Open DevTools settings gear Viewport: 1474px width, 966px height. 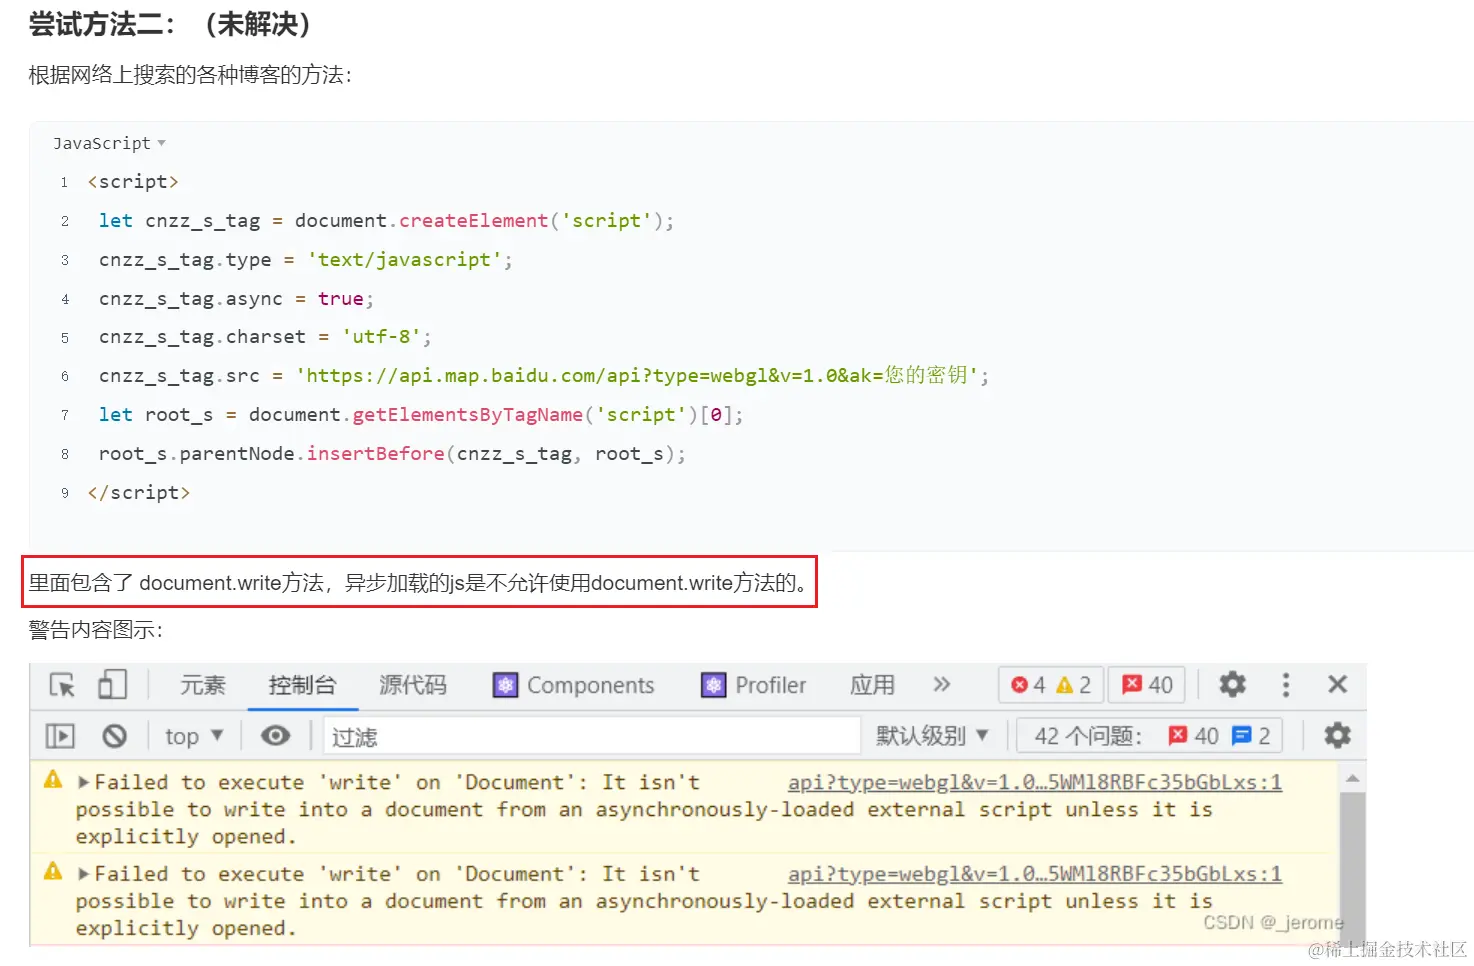pyautogui.click(x=1232, y=685)
